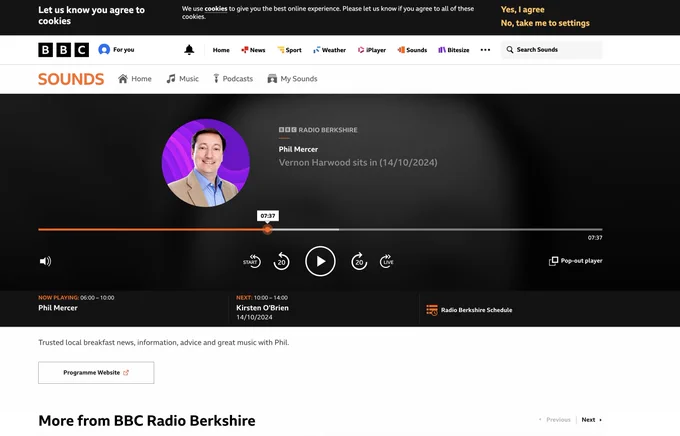The height and width of the screenshot is (436, 680).
Task: Toggle the volume speaker icon
Action: point(46,261)
